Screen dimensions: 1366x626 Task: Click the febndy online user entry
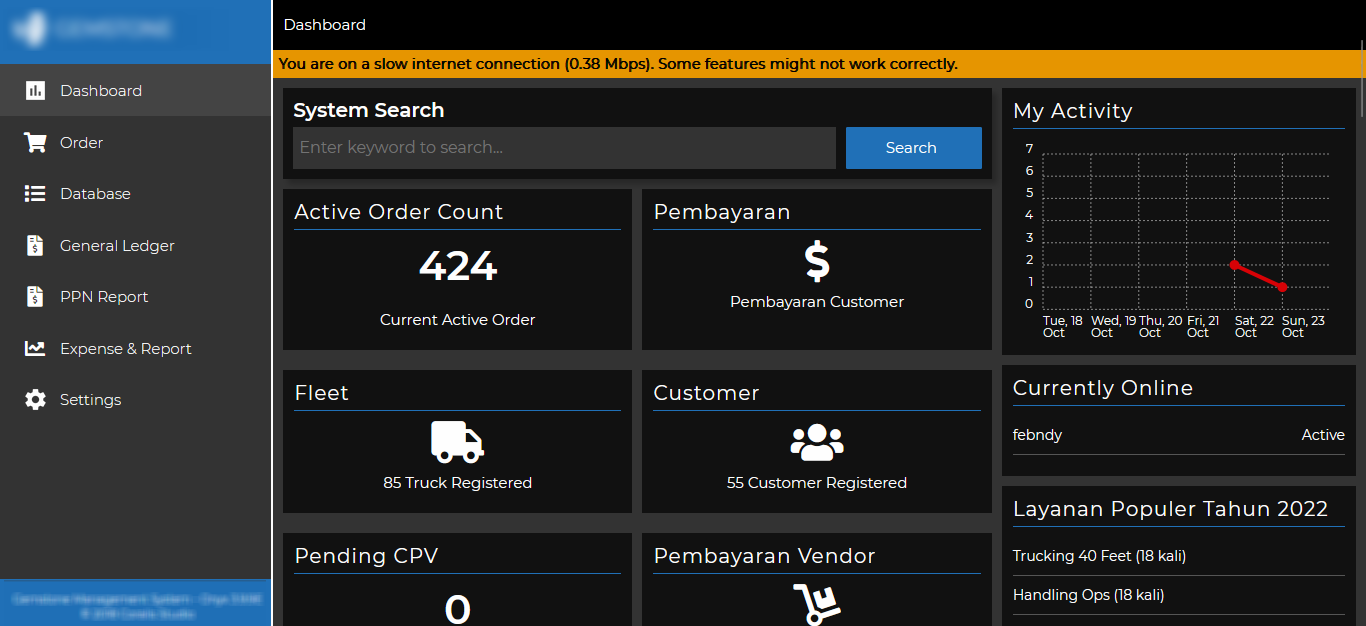(1038, 435)
